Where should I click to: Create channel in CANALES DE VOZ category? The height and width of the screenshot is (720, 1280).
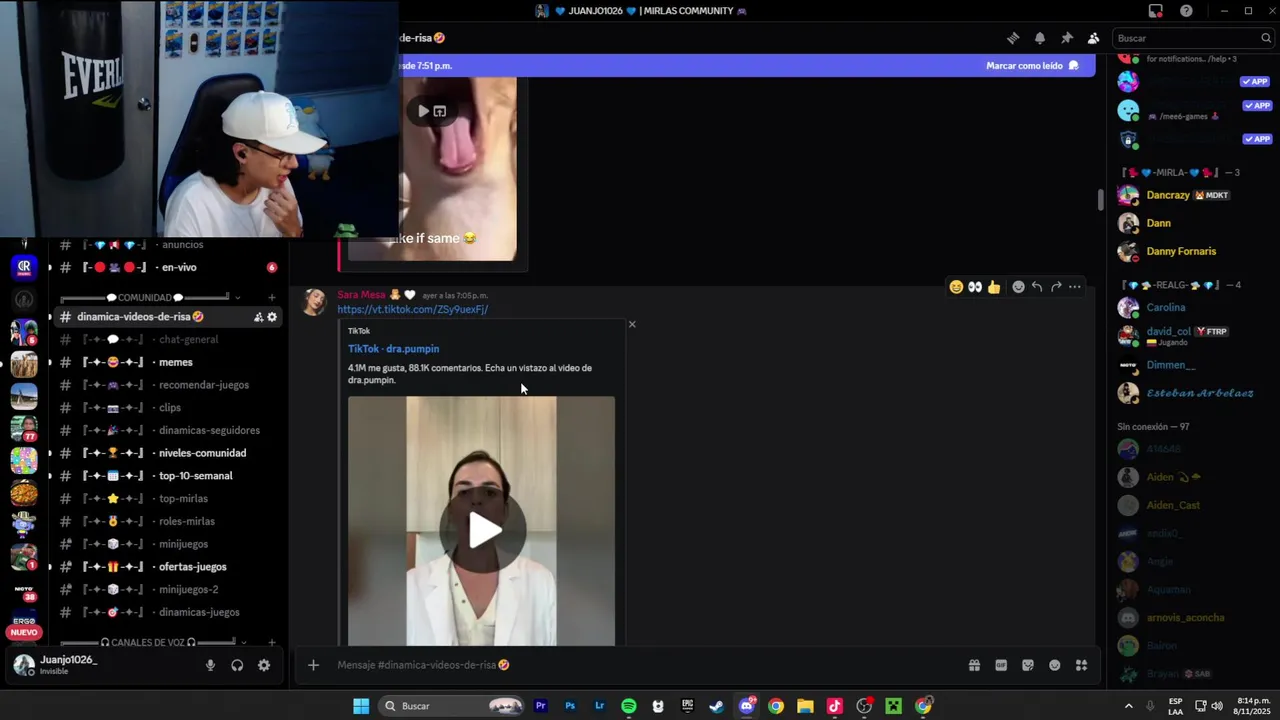pyautogui.click(x=272, y=642)
